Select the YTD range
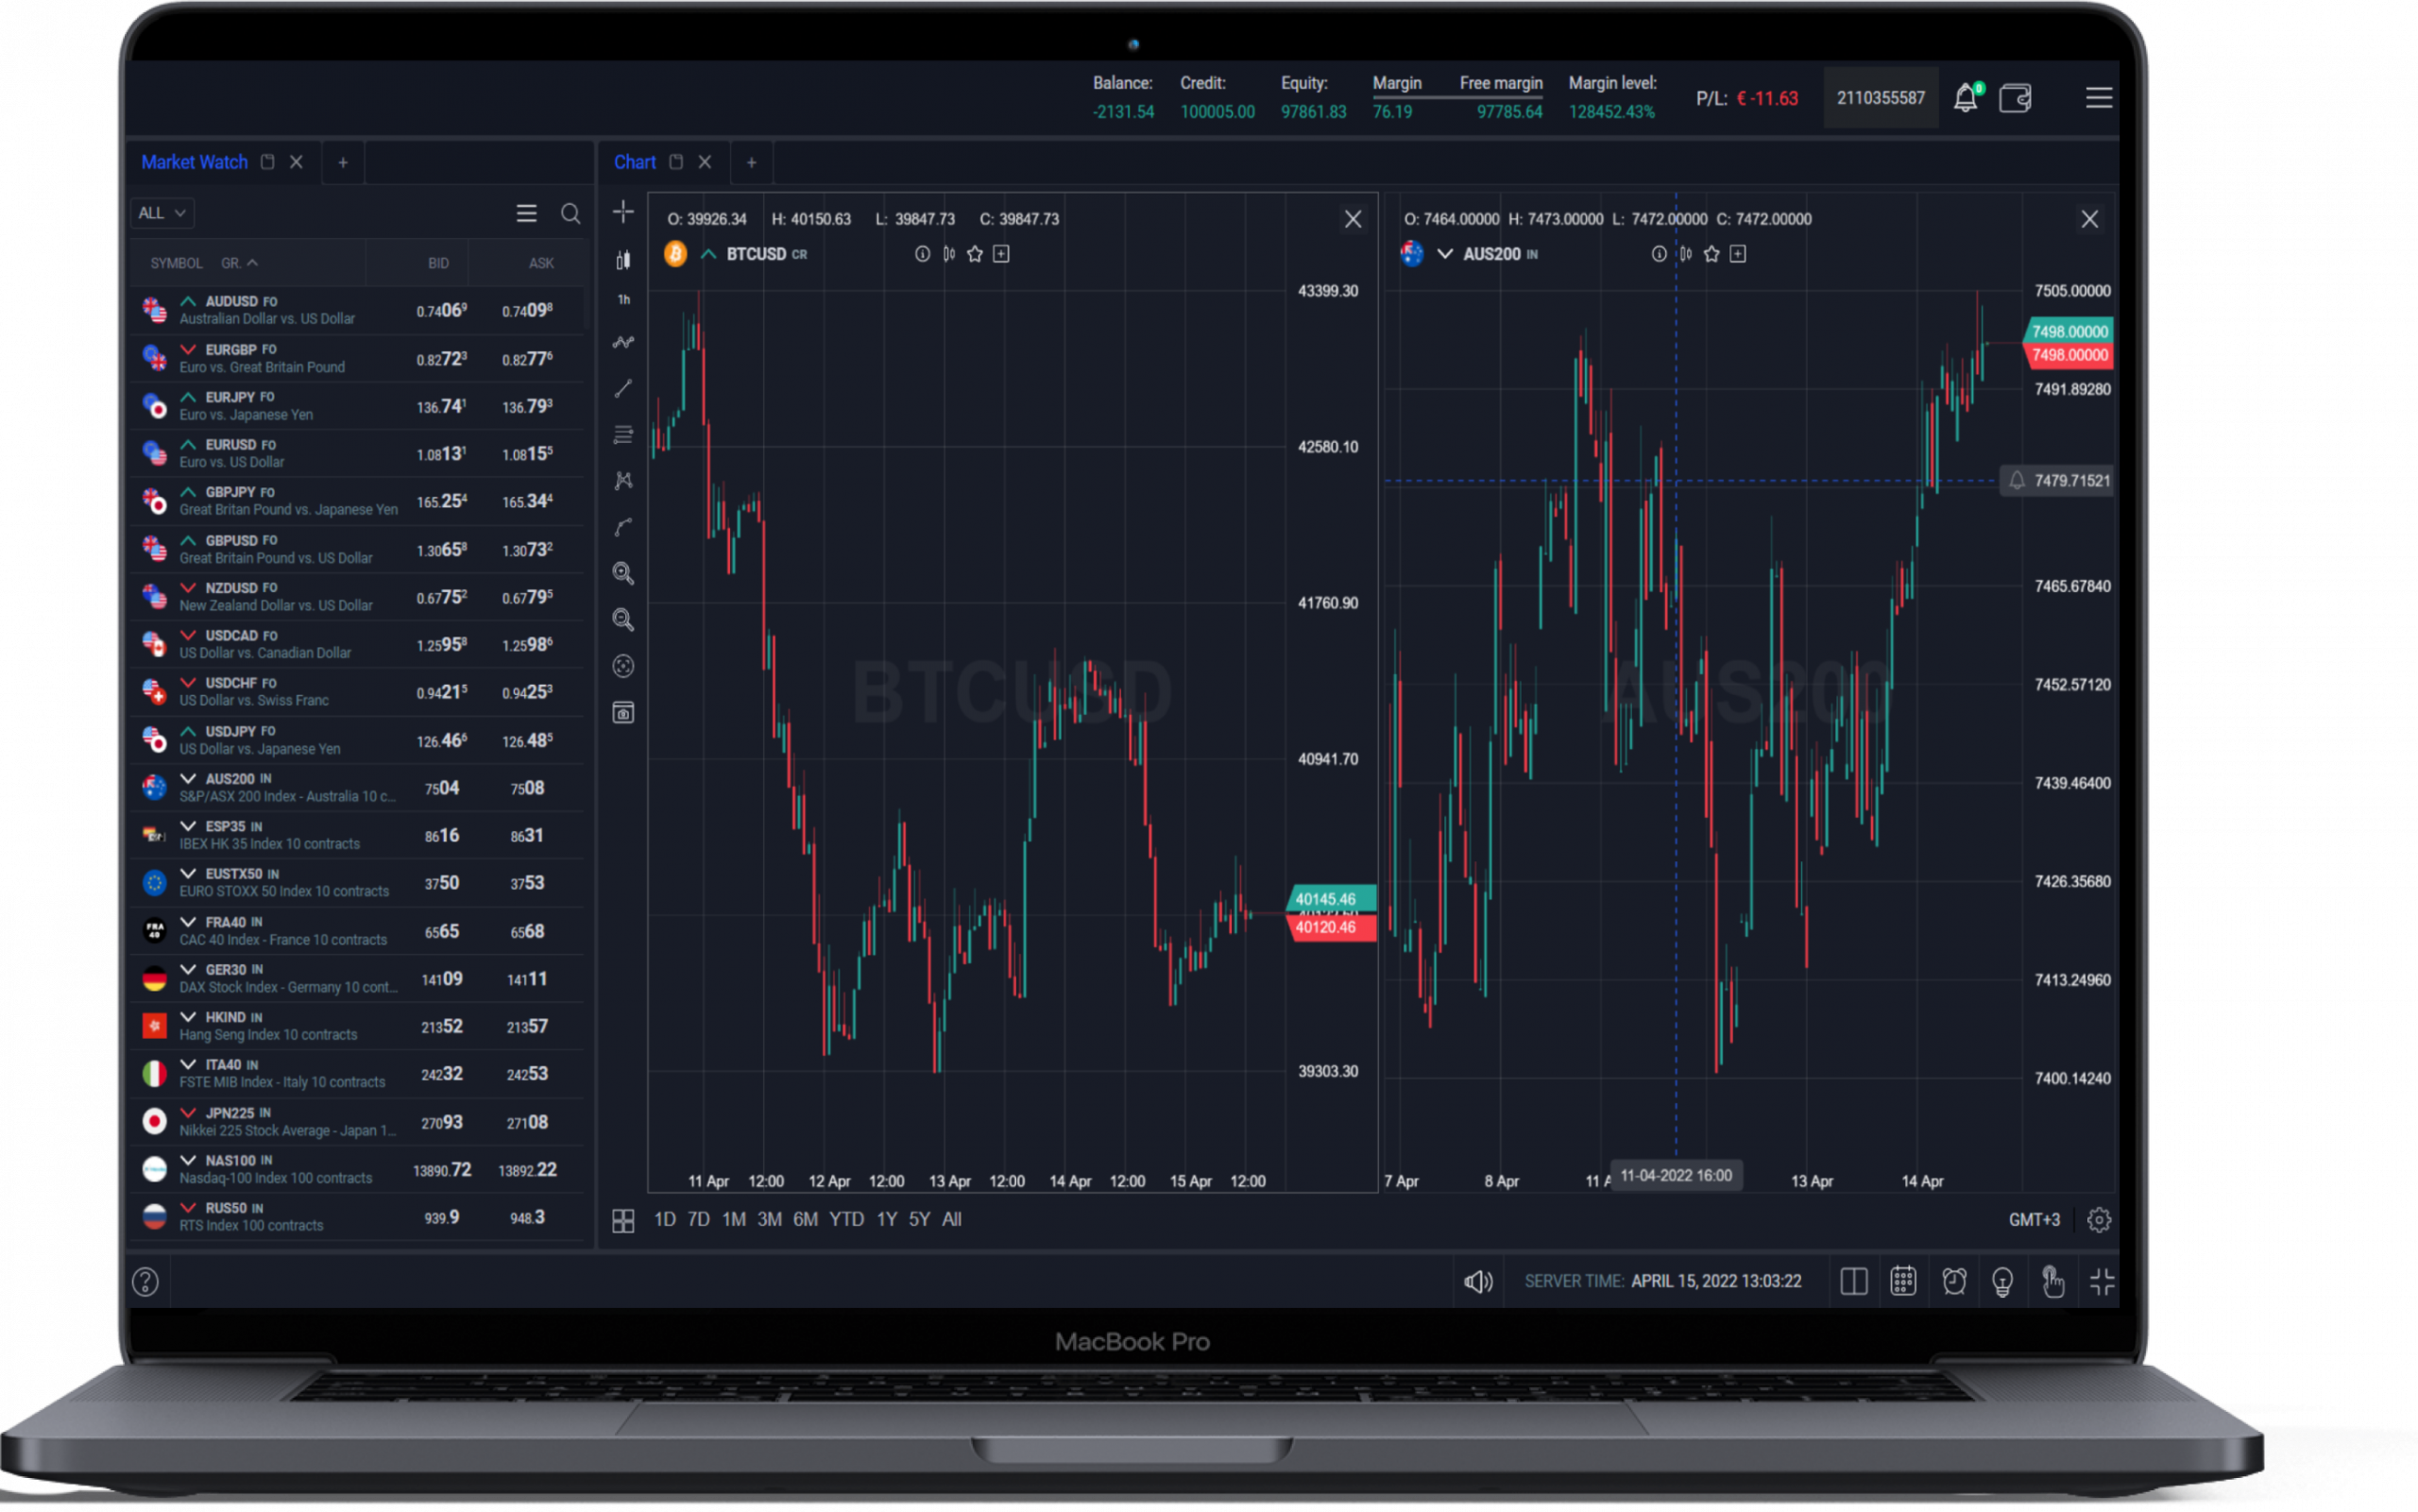Viewport: 2418px width, 1512px height. point(846,1220)
